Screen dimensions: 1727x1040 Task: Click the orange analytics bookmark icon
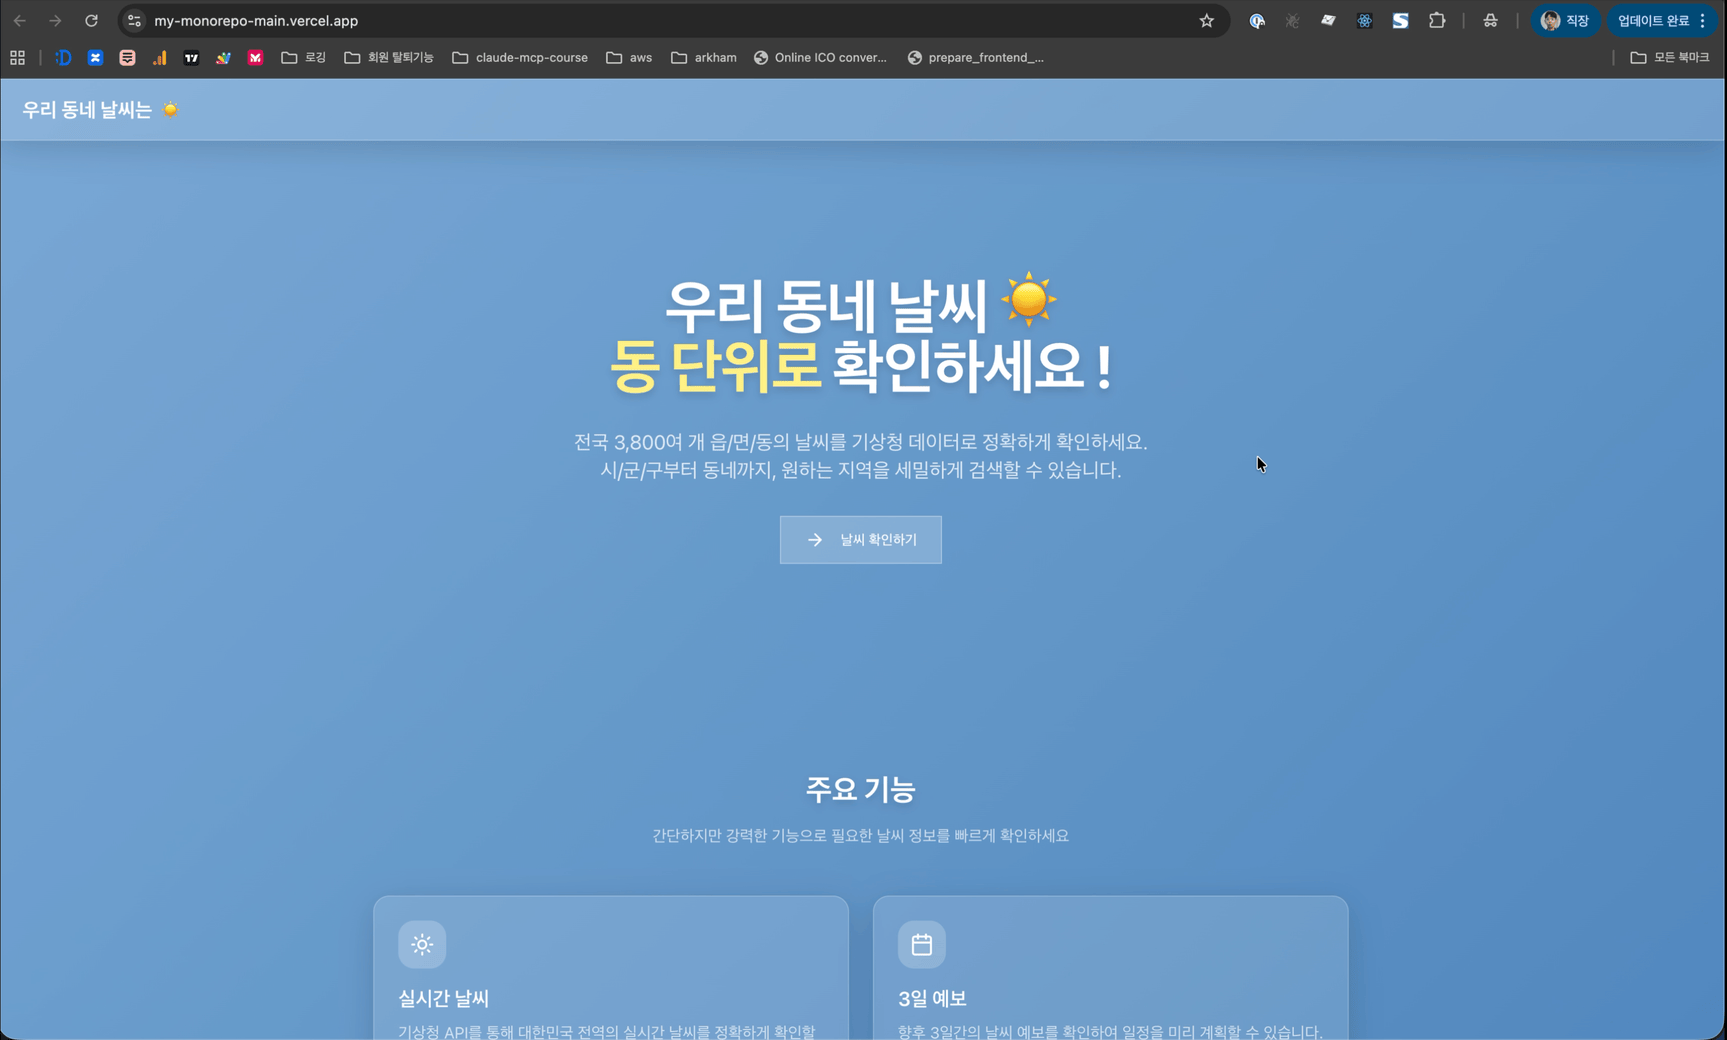pos(159,57)
